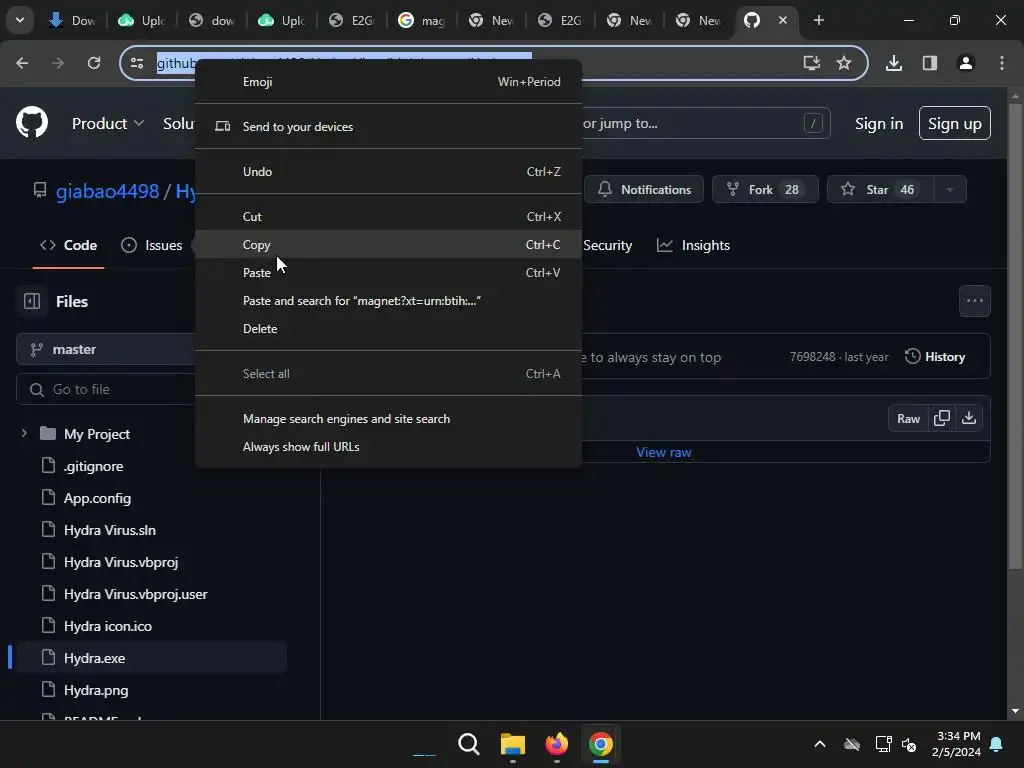1024x768 pixels.
Task: Click the Raw button
Action: pos(908,419)
